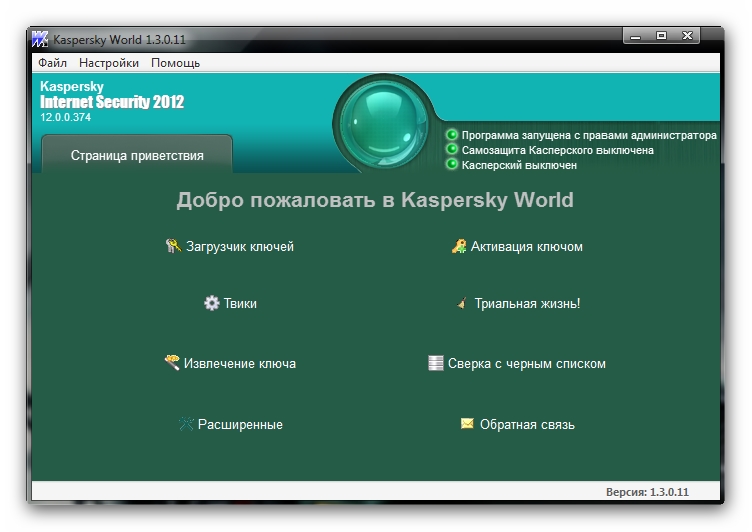
Task: Select the Страница приветствия tab
Action: [137, 154]
